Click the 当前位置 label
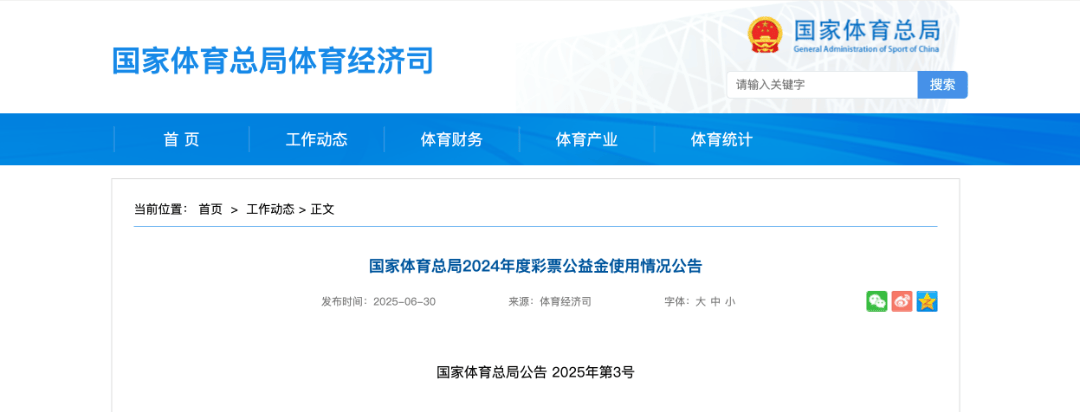This screenshot has width=1080, height=412. pyautogui.click(x=160, y=209)
